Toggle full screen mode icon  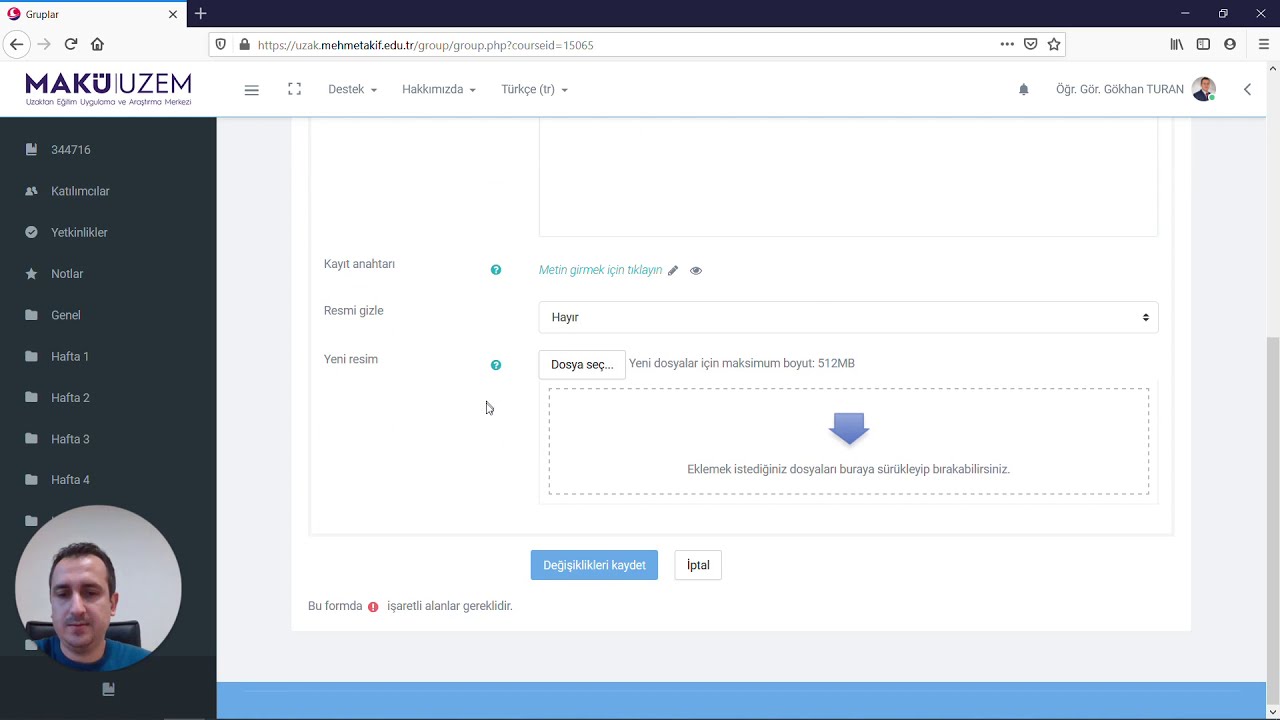(x=294, y=89)
